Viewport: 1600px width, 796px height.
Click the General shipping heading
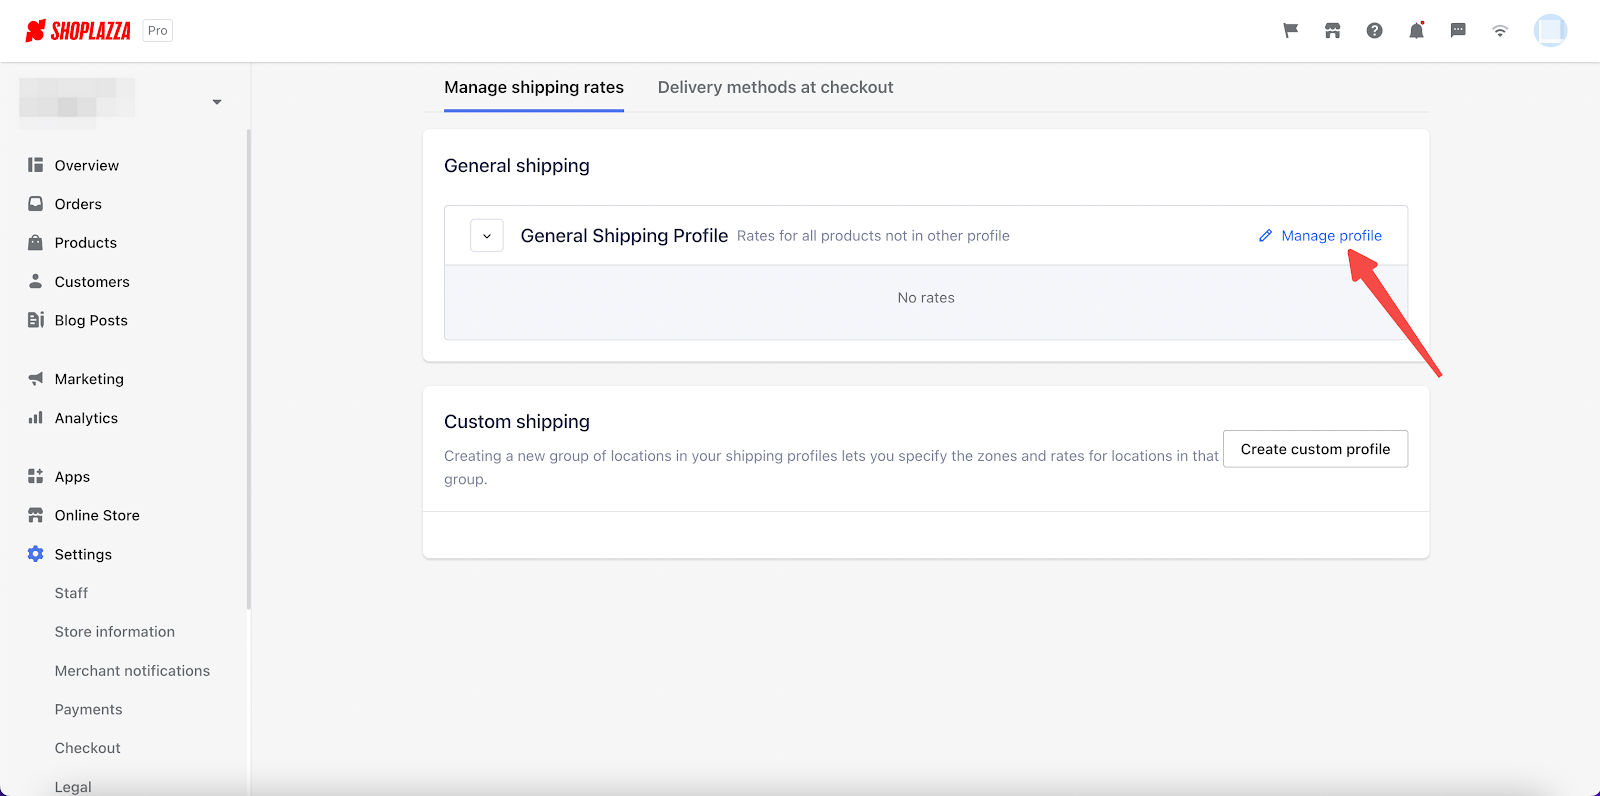pyautogui.click(x=517, y=166)
